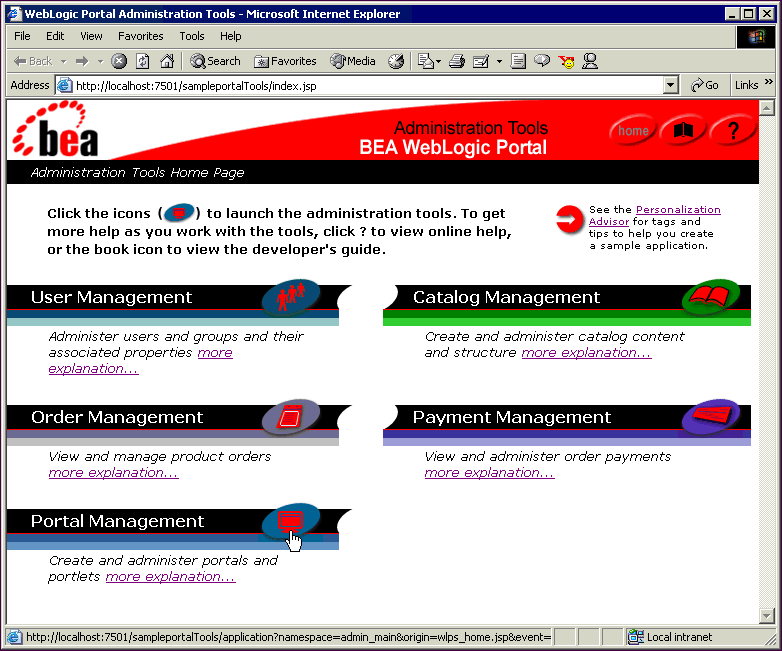Click the Mail toolbar icon

pos(425,61)
